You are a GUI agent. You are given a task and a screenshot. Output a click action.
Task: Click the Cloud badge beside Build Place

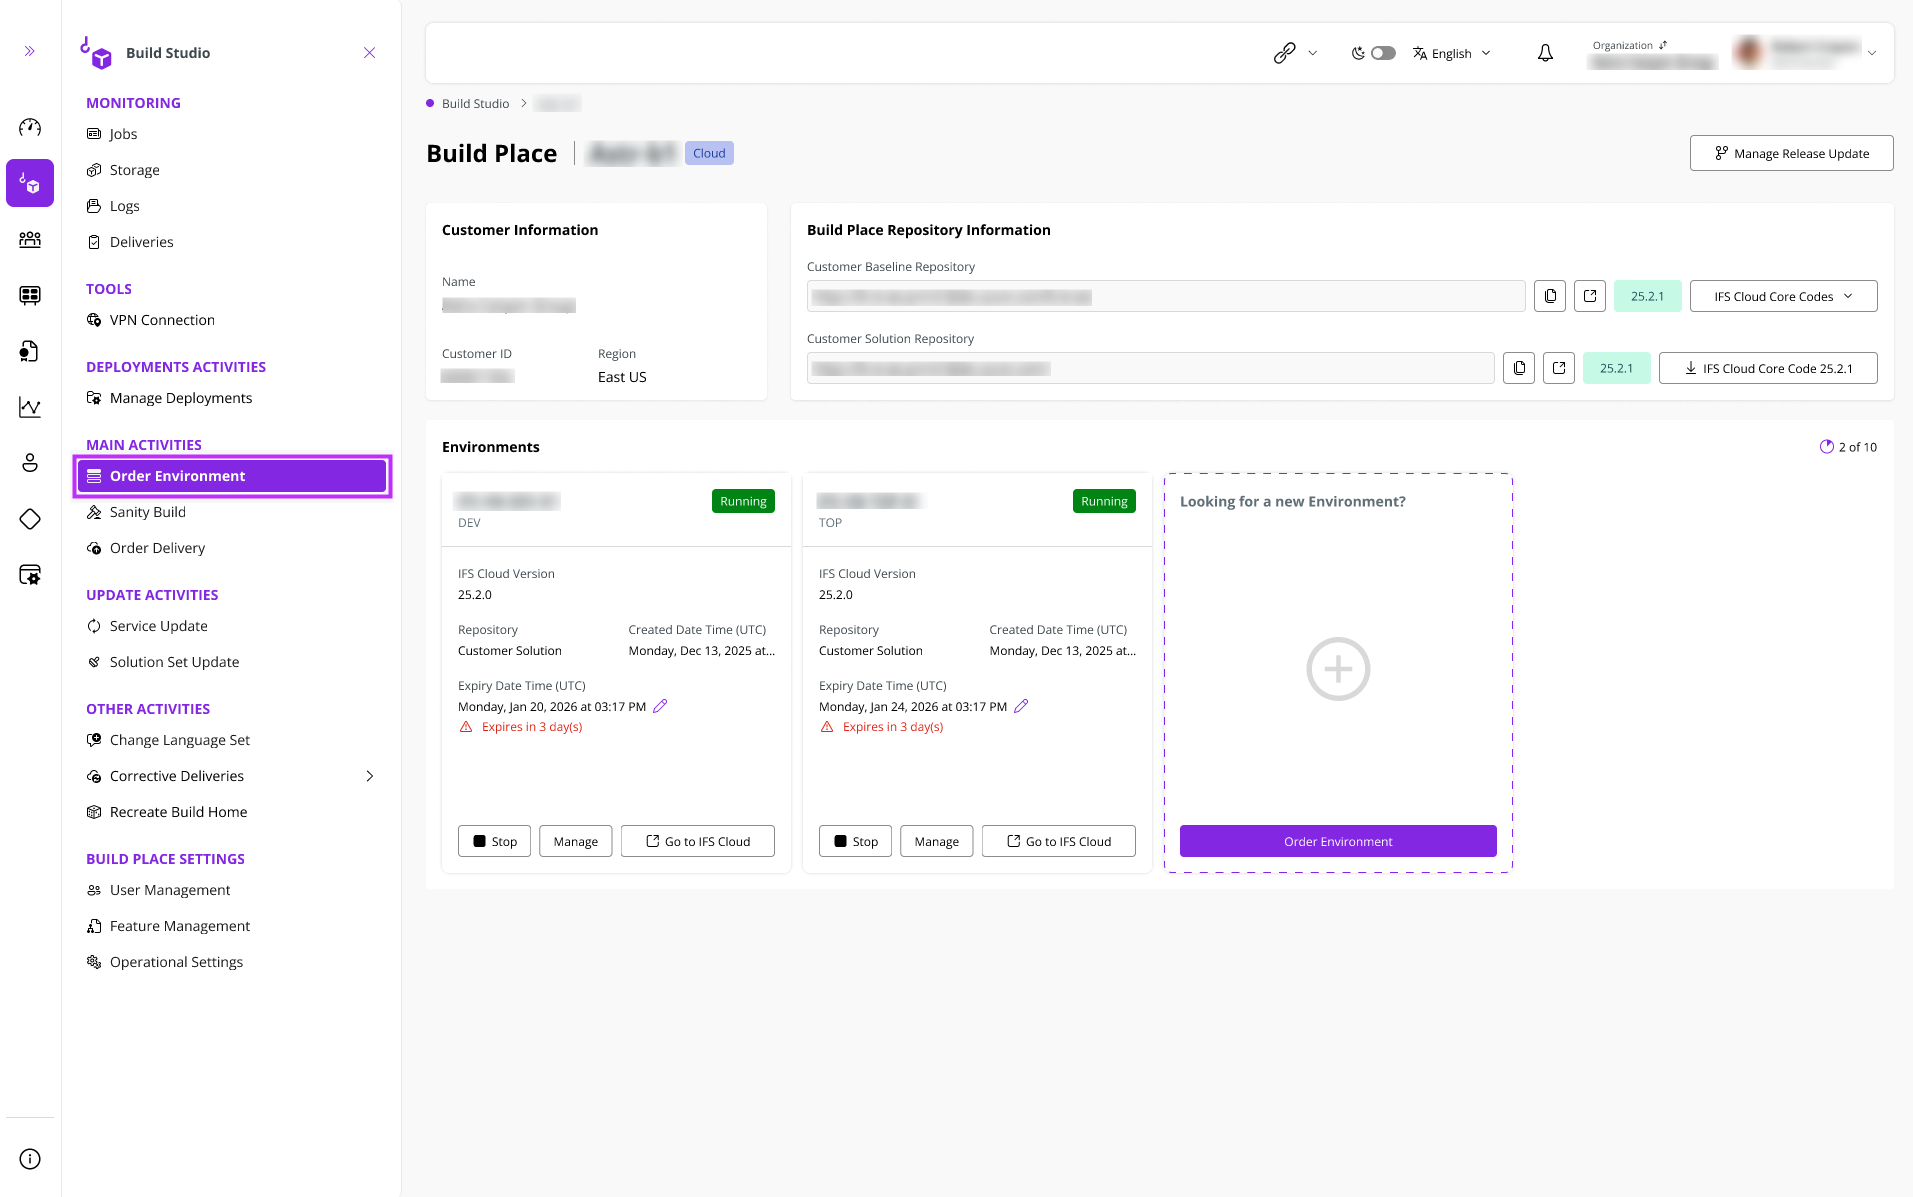tap(709, 153)
